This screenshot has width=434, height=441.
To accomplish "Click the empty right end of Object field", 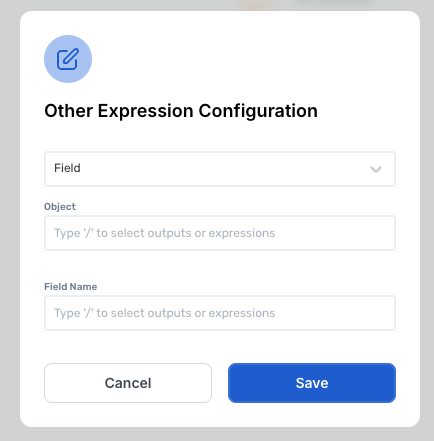I will click(337, 233).
